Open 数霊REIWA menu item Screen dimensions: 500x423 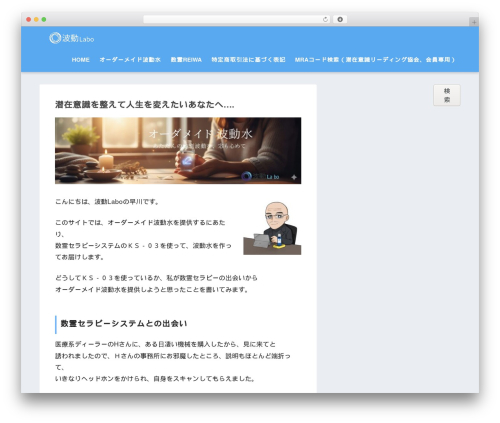(186, 60)
